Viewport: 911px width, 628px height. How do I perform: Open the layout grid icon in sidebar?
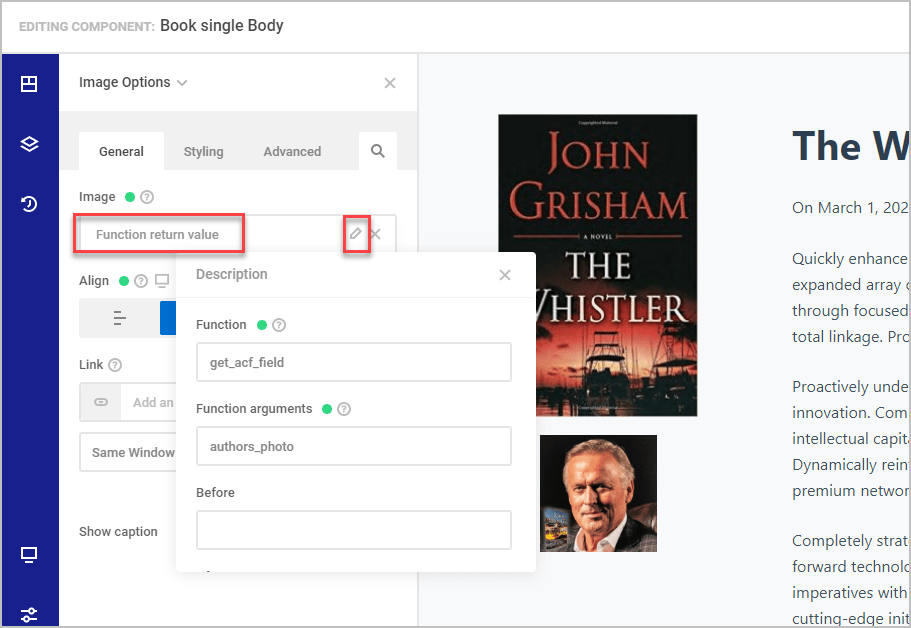pyautogui.click(x=29, y=84)
